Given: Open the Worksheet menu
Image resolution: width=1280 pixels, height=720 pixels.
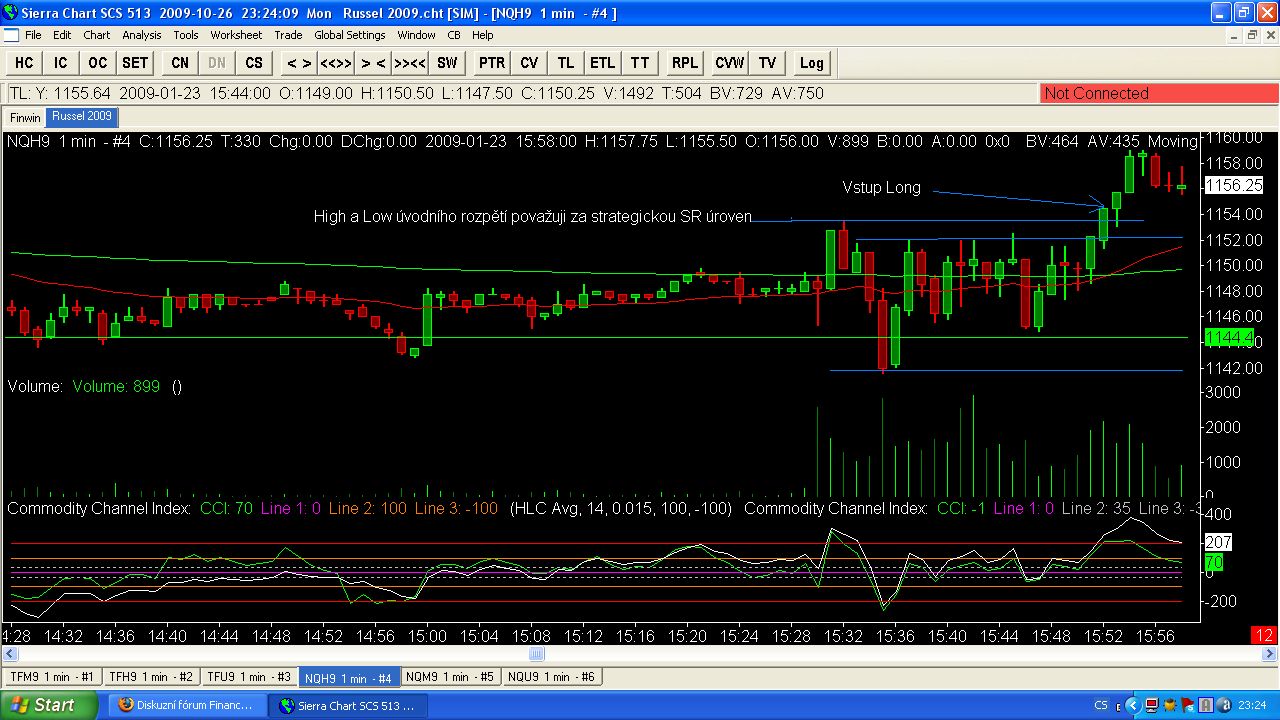Looking at the screenshot, I should pos(236,35).
